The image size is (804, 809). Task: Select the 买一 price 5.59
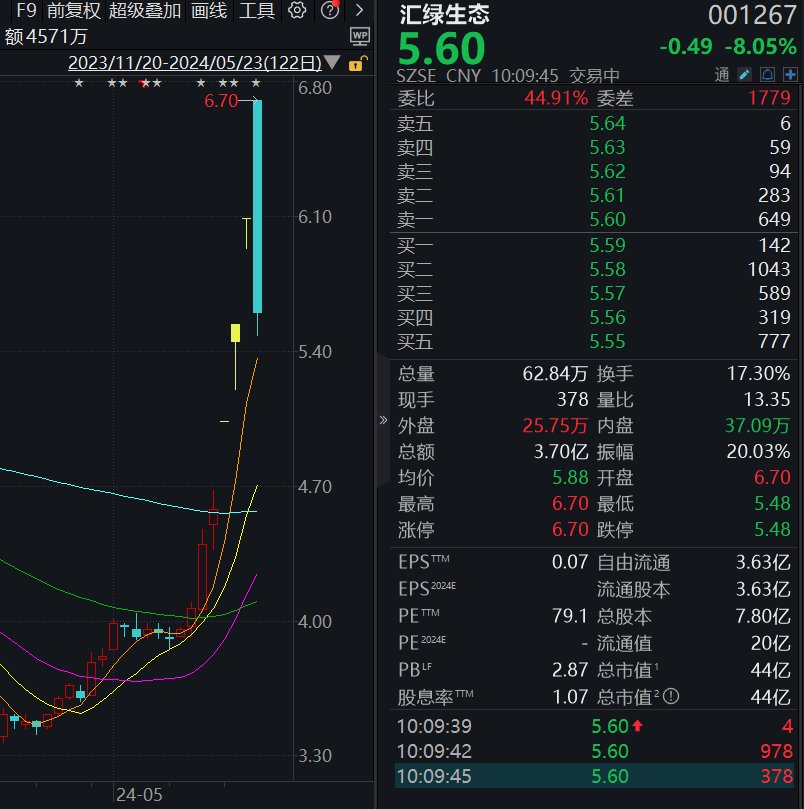(x=607, y=245)
